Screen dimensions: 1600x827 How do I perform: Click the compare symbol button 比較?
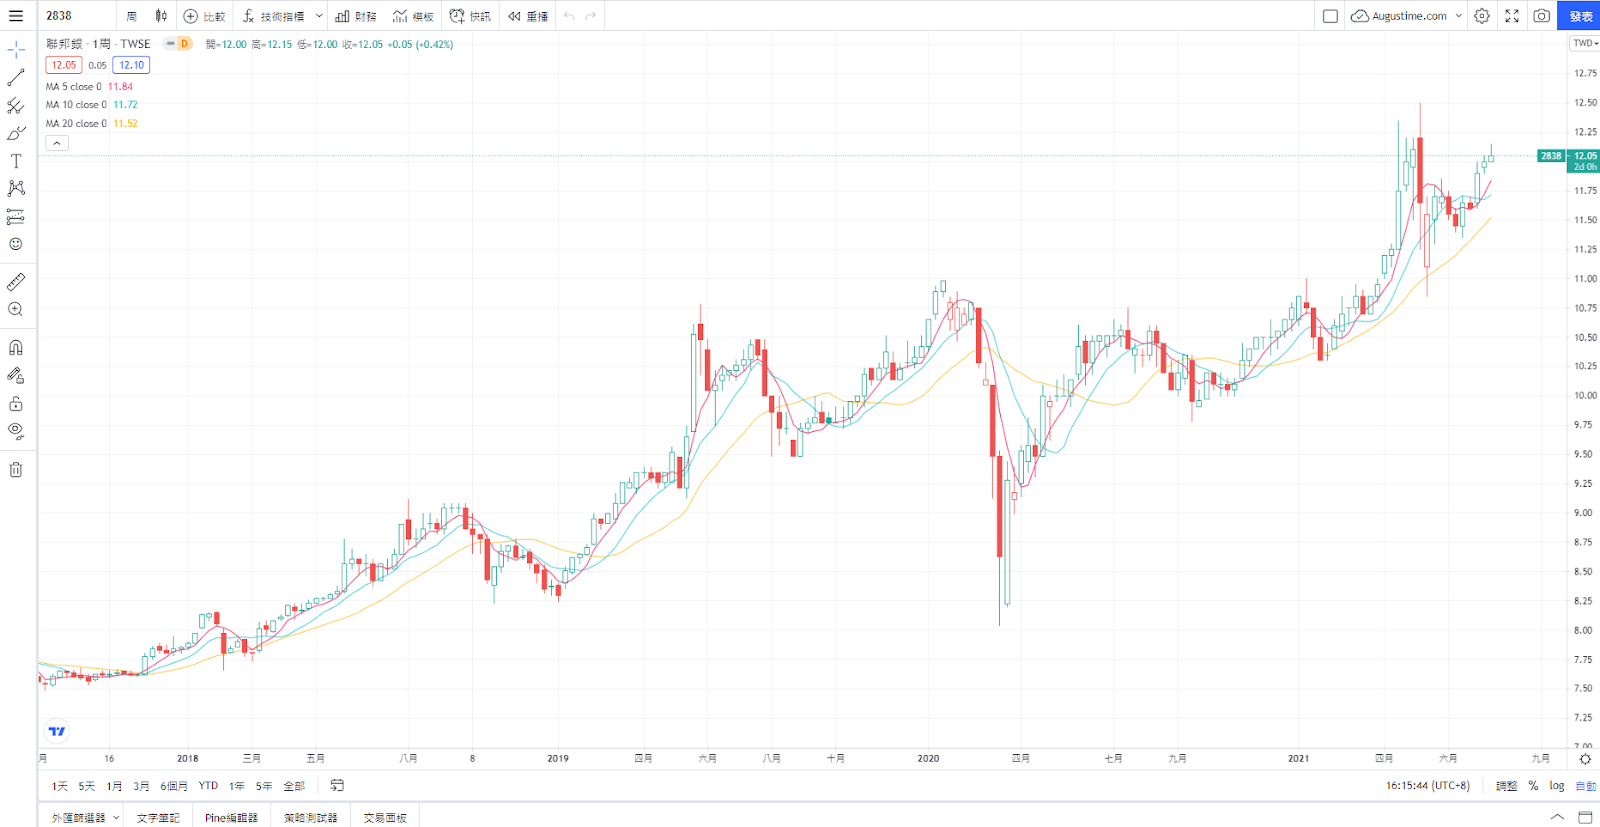pos(205,16)
